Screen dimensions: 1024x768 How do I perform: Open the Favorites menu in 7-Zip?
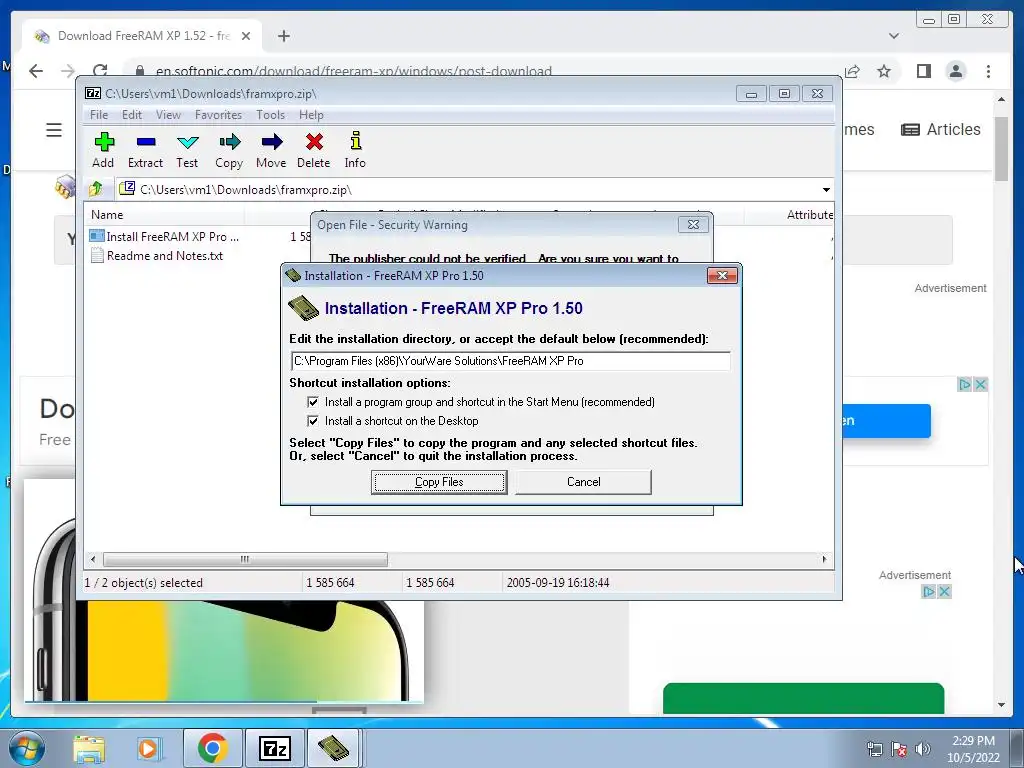point(218,115)
